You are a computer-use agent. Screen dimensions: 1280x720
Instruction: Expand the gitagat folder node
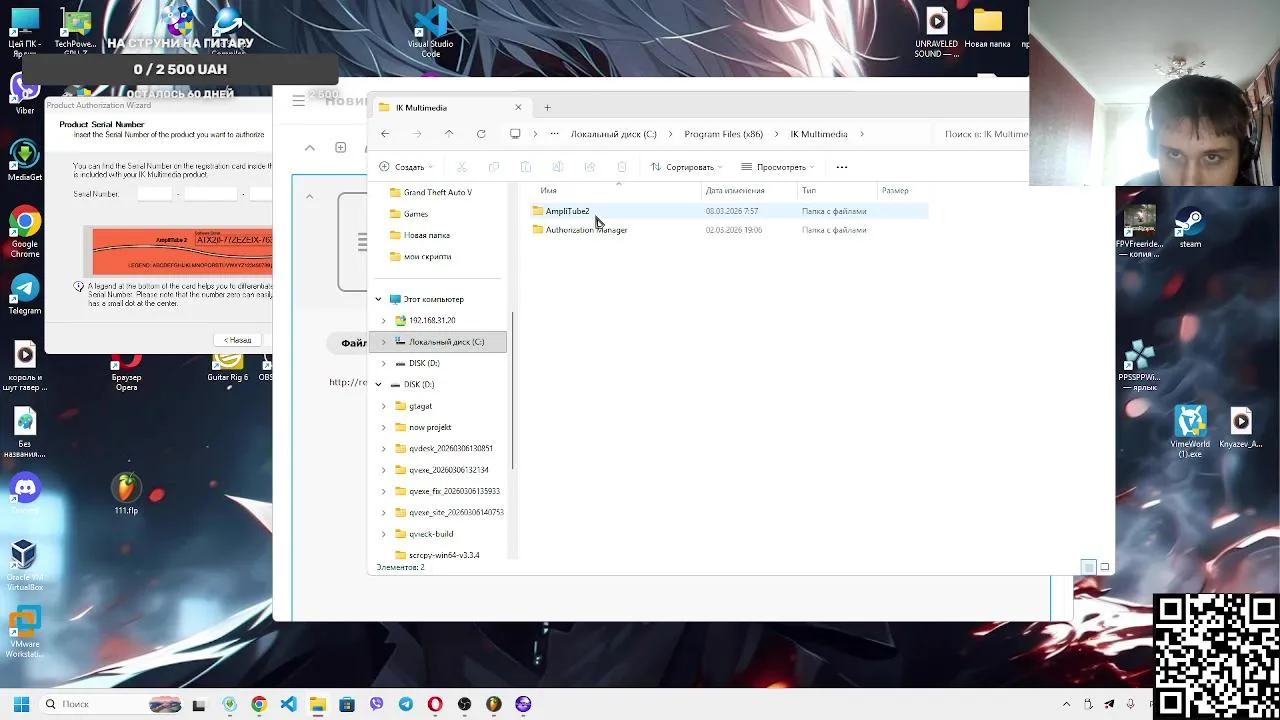pyautogui.click(x=383, y=406)
